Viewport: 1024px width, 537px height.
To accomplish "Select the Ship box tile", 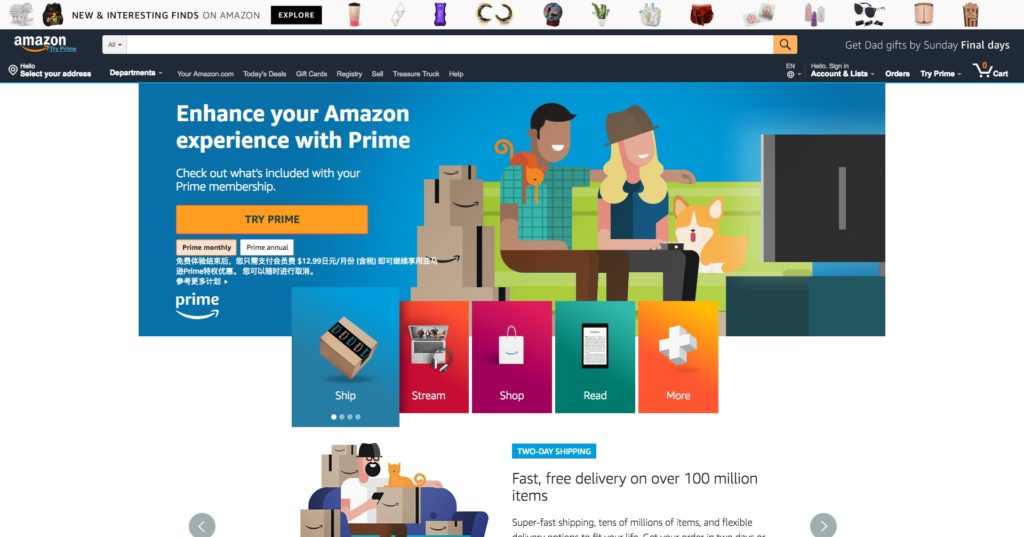I will coord(345,357).
